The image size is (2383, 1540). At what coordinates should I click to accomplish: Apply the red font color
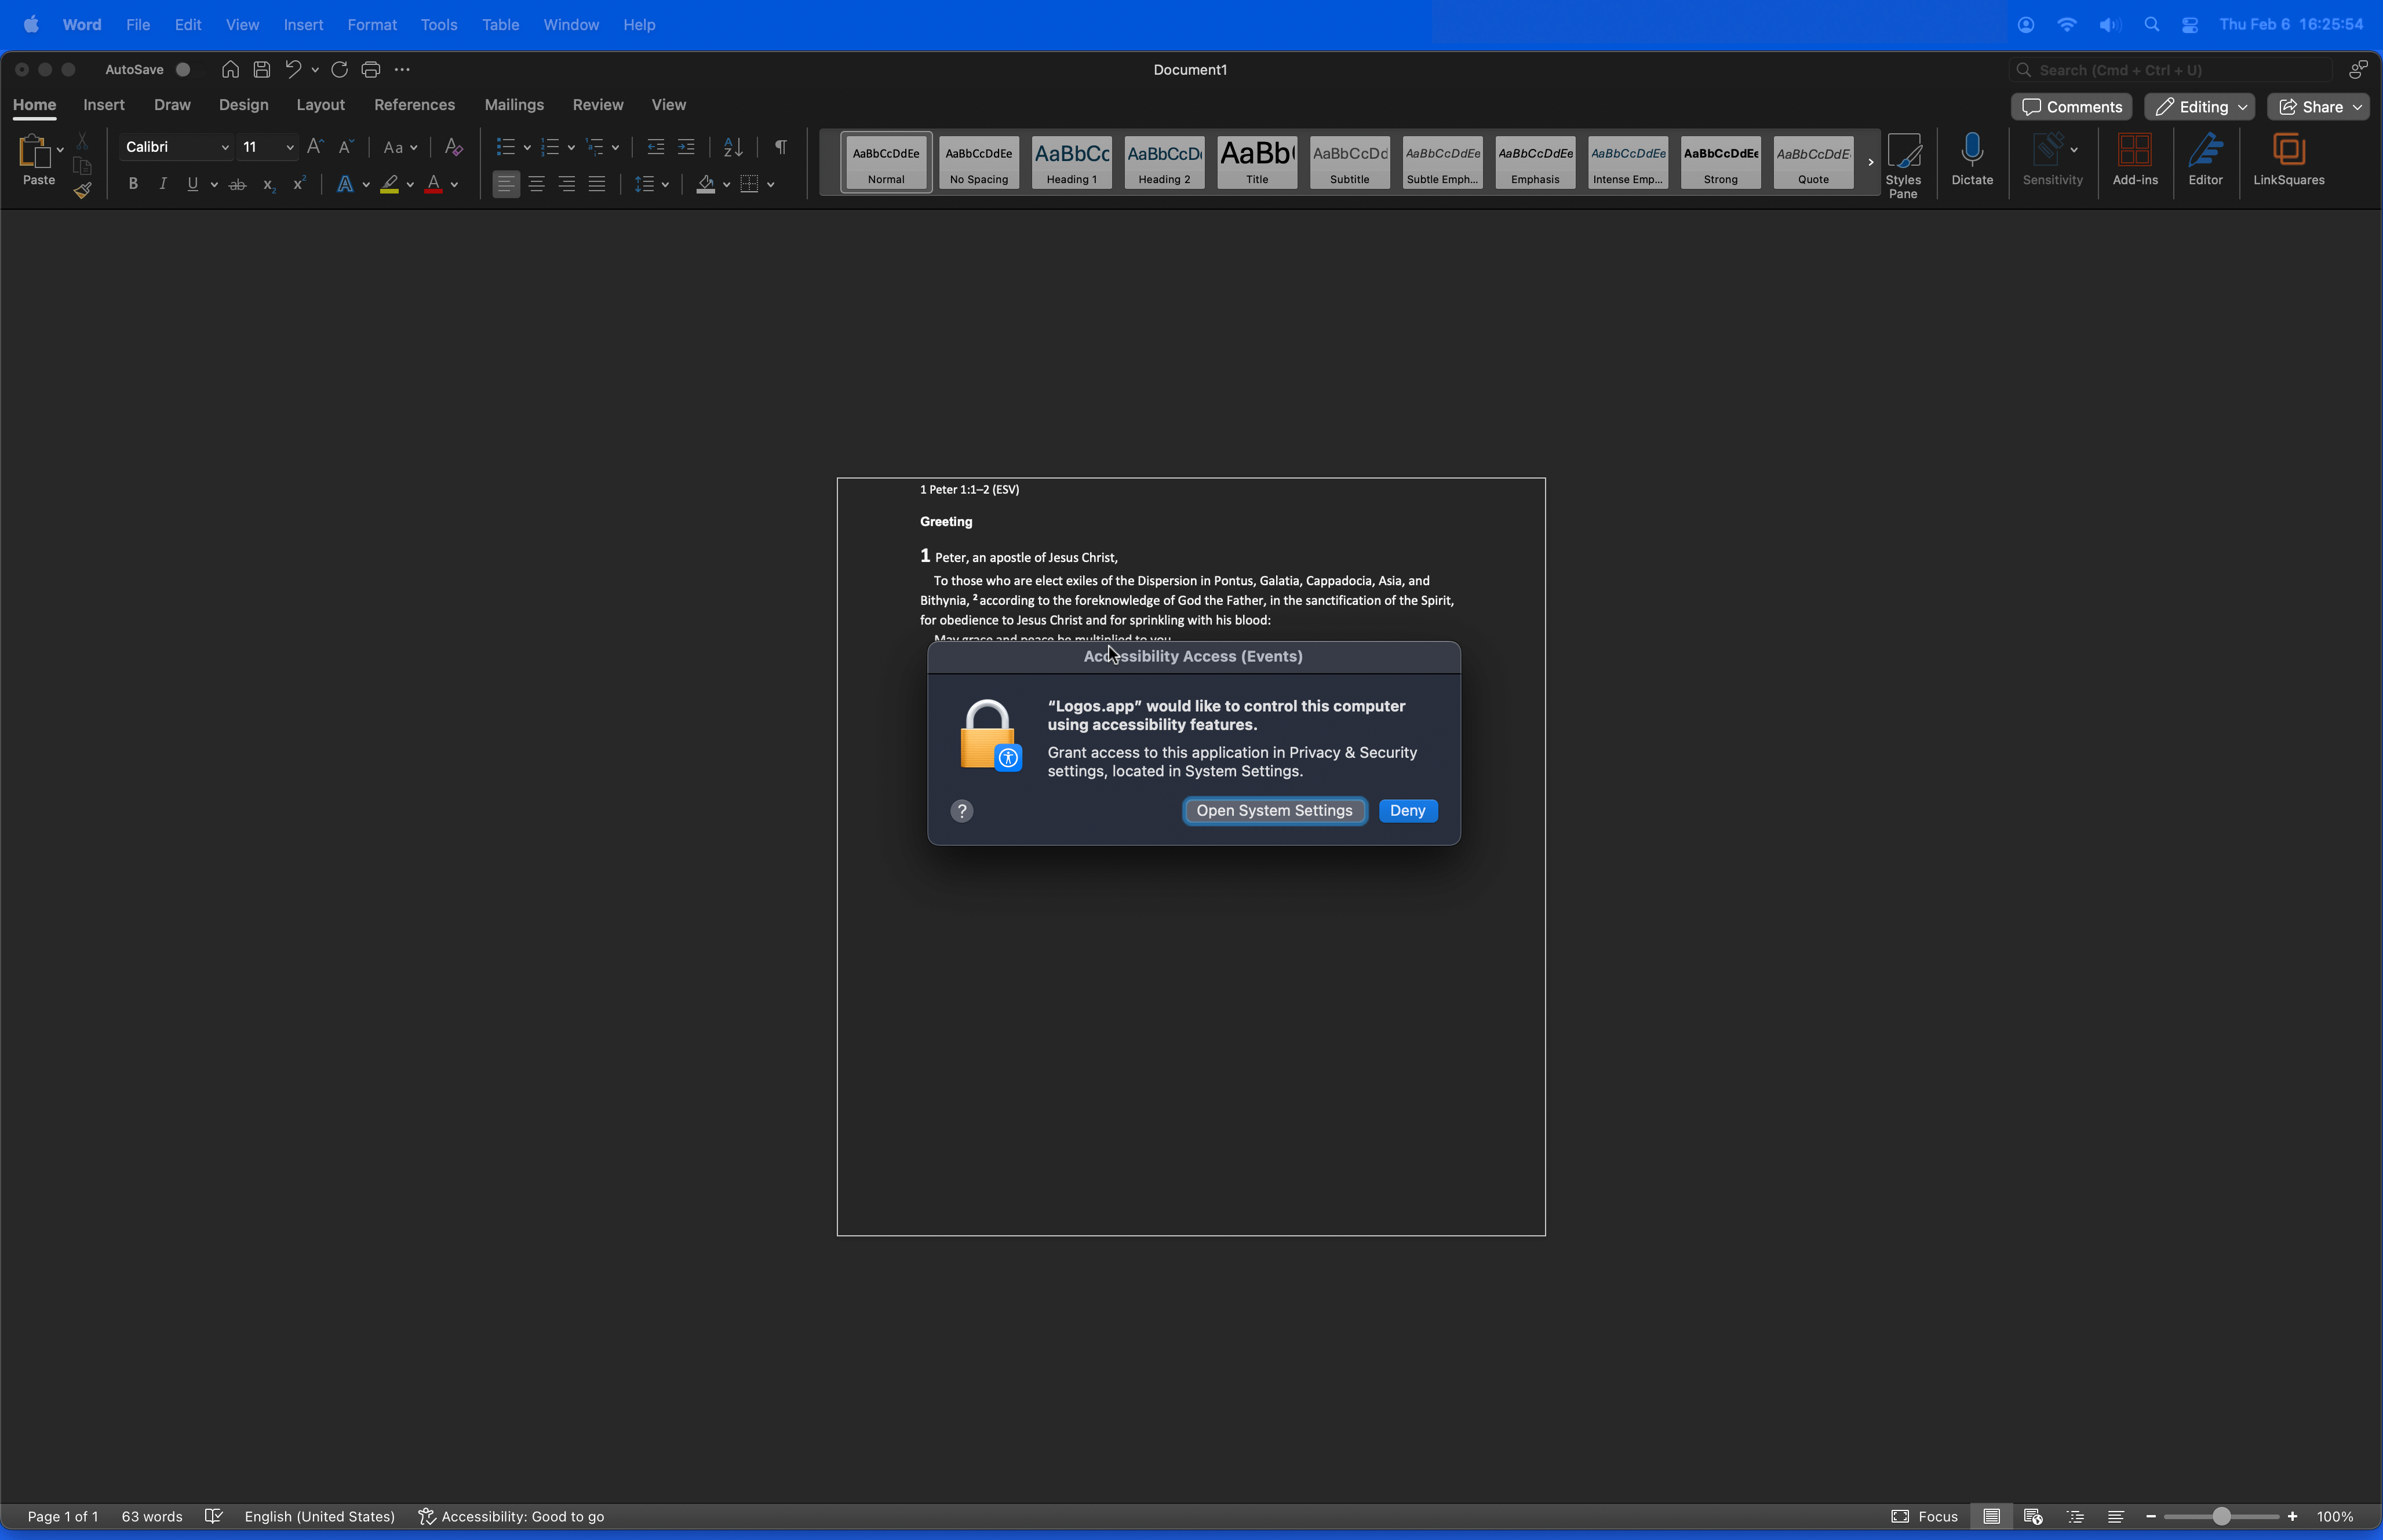click(x=434, y=184)
